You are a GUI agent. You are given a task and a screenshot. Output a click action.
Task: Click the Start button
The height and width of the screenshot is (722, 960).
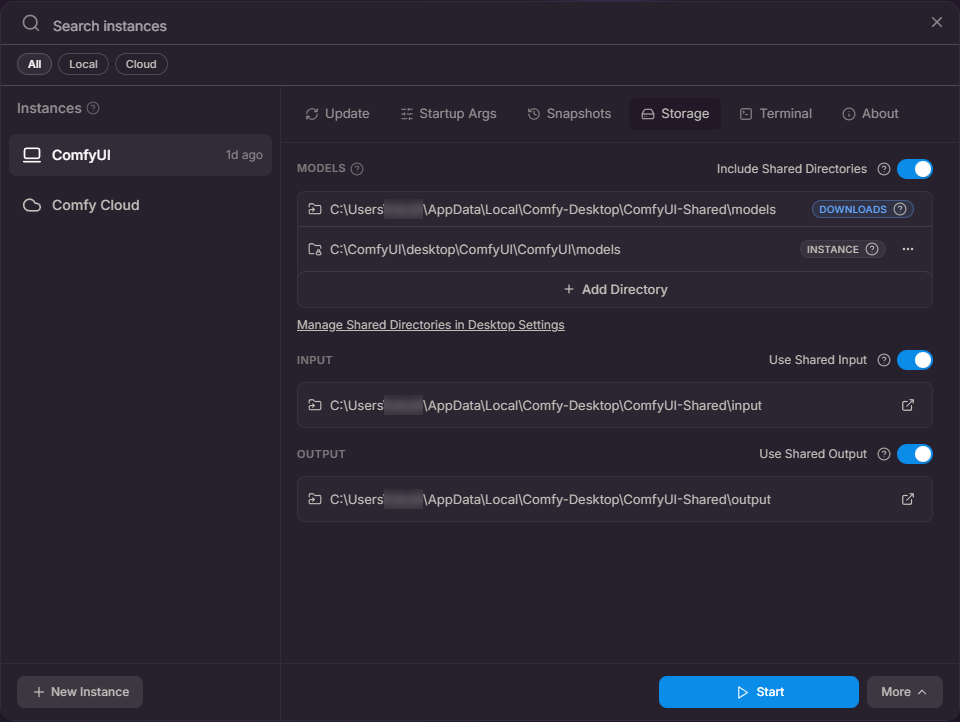click(x=759, y=692)
